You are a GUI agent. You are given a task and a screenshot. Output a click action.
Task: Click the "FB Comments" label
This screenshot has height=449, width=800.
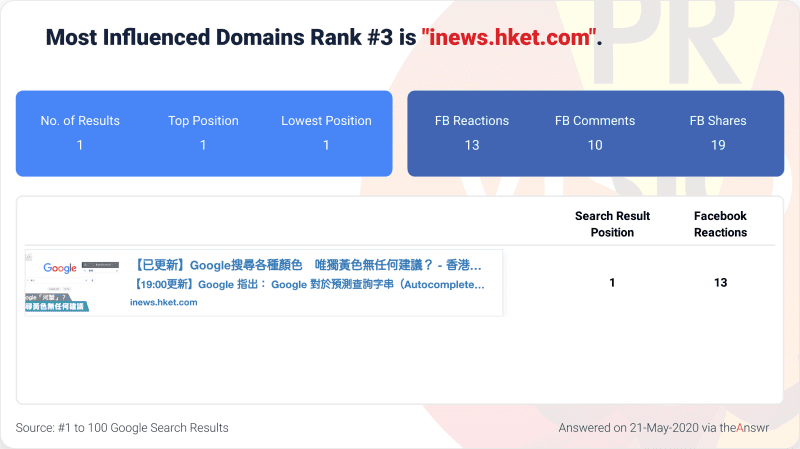(595, 121)
